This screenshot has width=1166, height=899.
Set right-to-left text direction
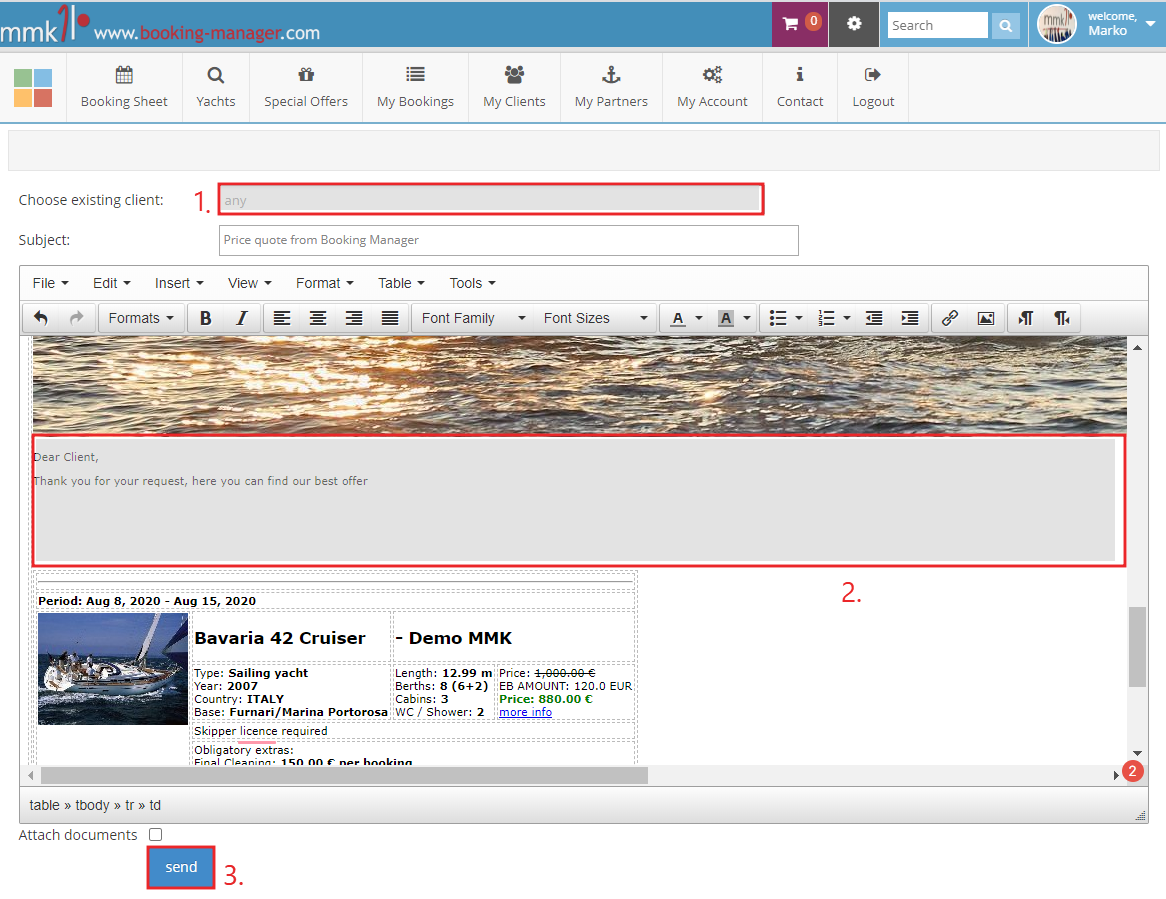(1061, 318)
